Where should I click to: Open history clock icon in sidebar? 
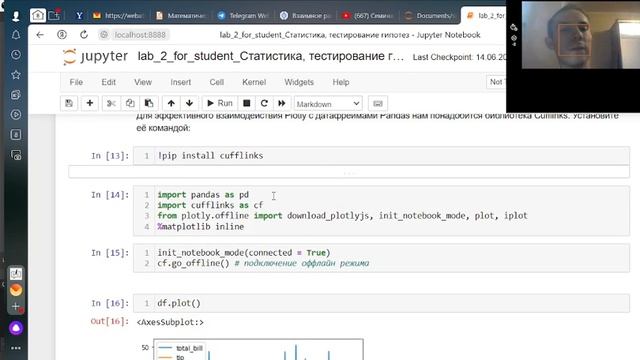click(16, 55)
